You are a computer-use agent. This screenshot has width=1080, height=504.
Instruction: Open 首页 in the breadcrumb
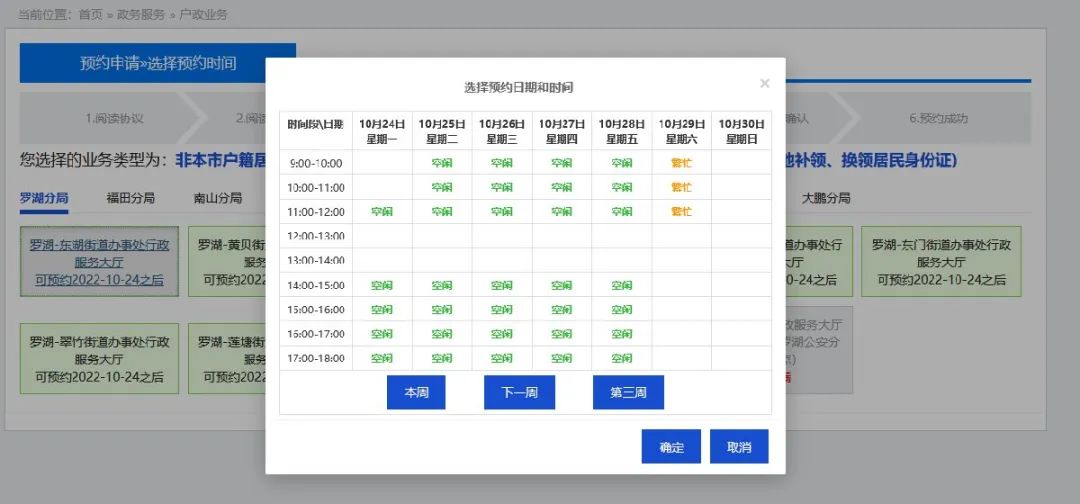click(90, 14)
